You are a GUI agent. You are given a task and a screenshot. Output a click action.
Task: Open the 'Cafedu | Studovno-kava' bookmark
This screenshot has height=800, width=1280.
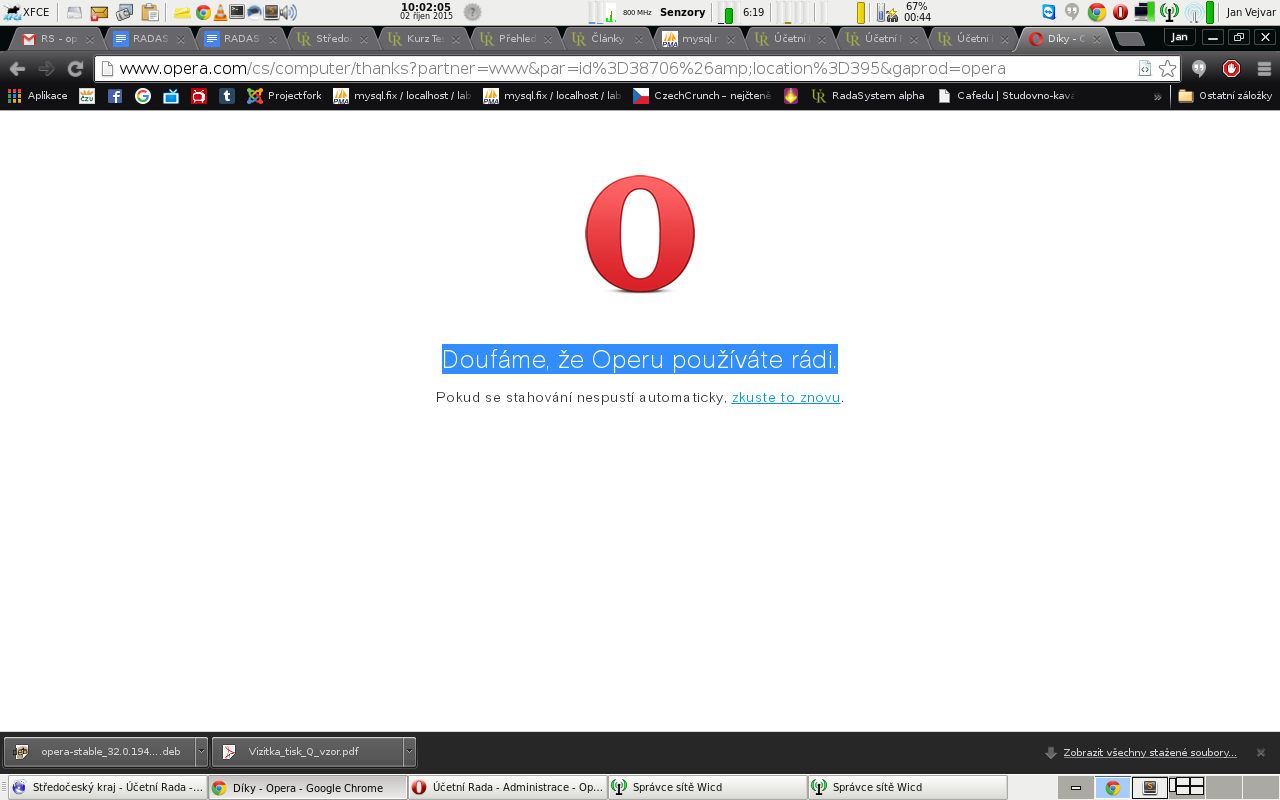coord(1006,96)
